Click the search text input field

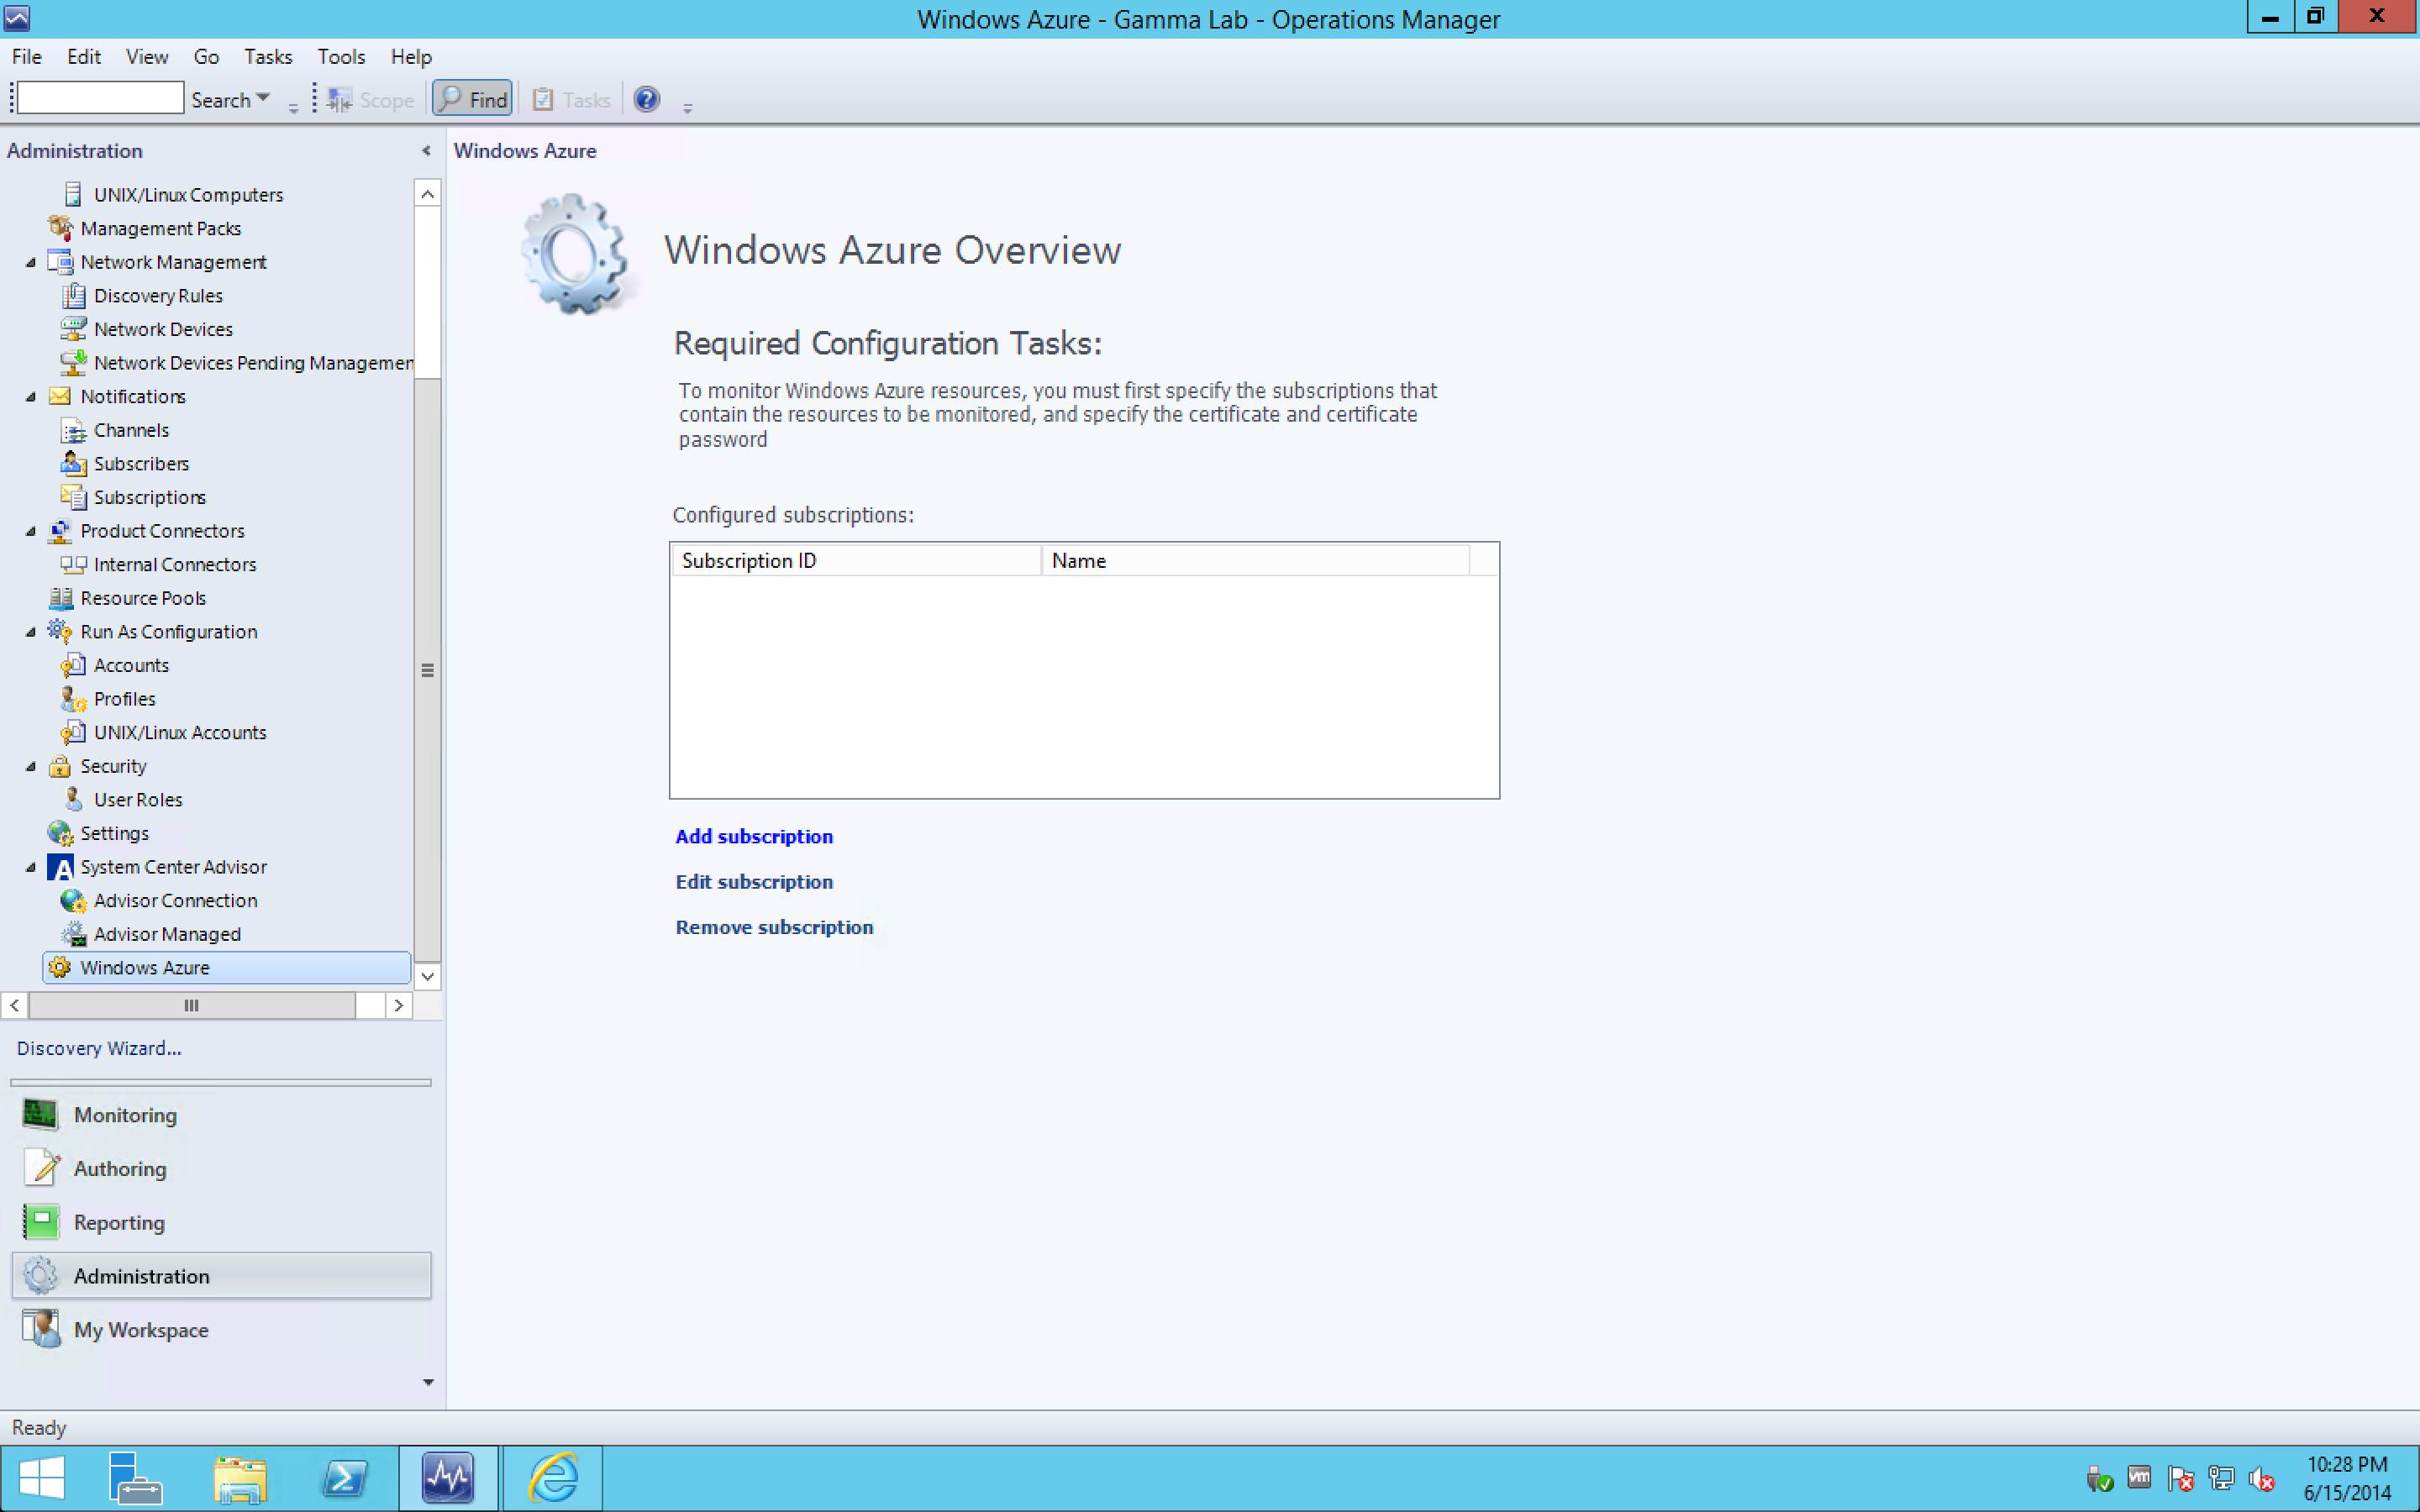101,98
